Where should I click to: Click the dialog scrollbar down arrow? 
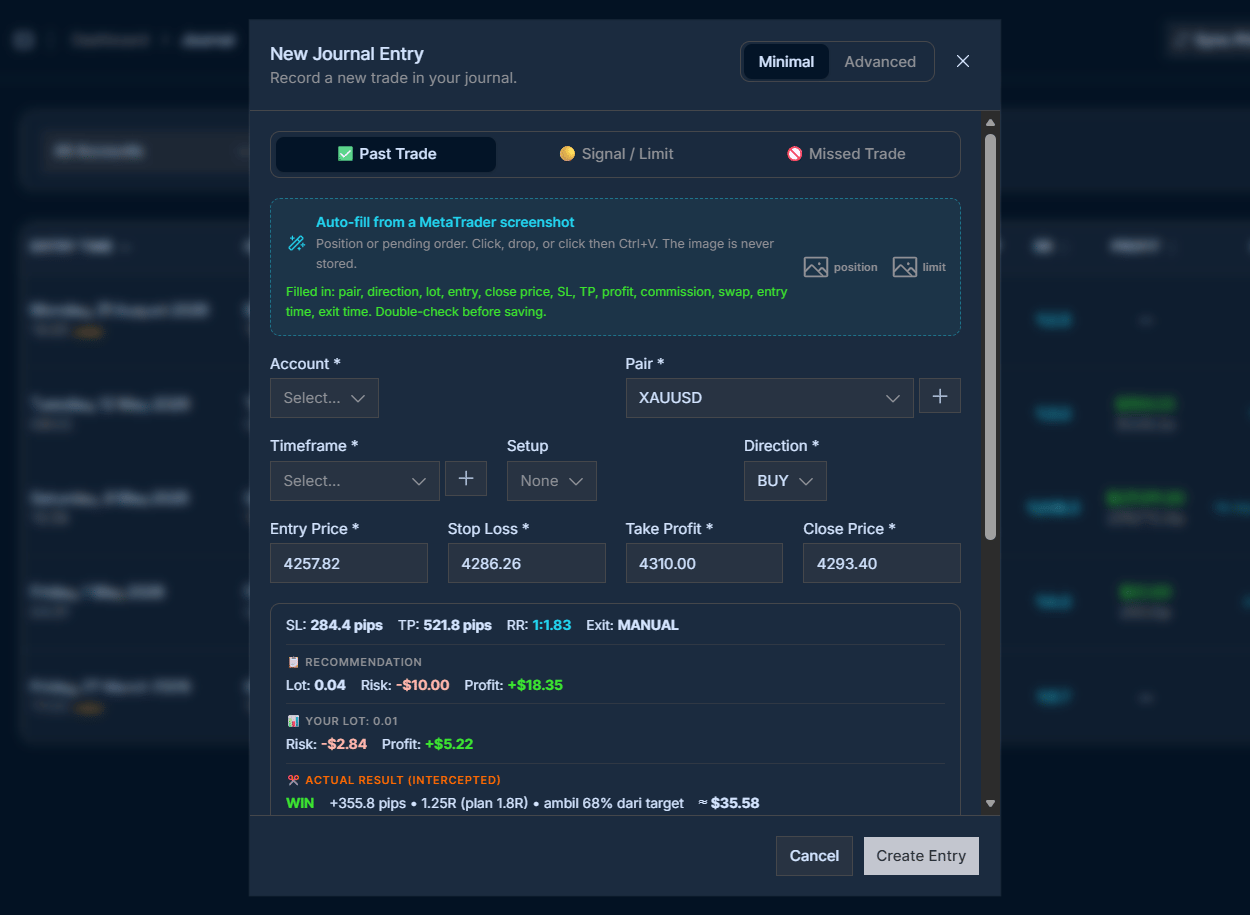click(990, 803)
